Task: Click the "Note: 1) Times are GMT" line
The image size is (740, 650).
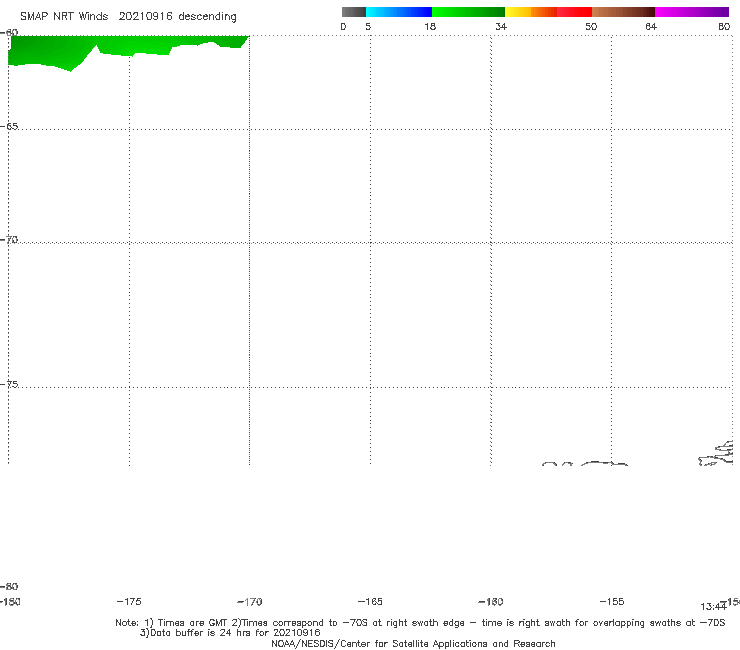Action: point(420,623)
